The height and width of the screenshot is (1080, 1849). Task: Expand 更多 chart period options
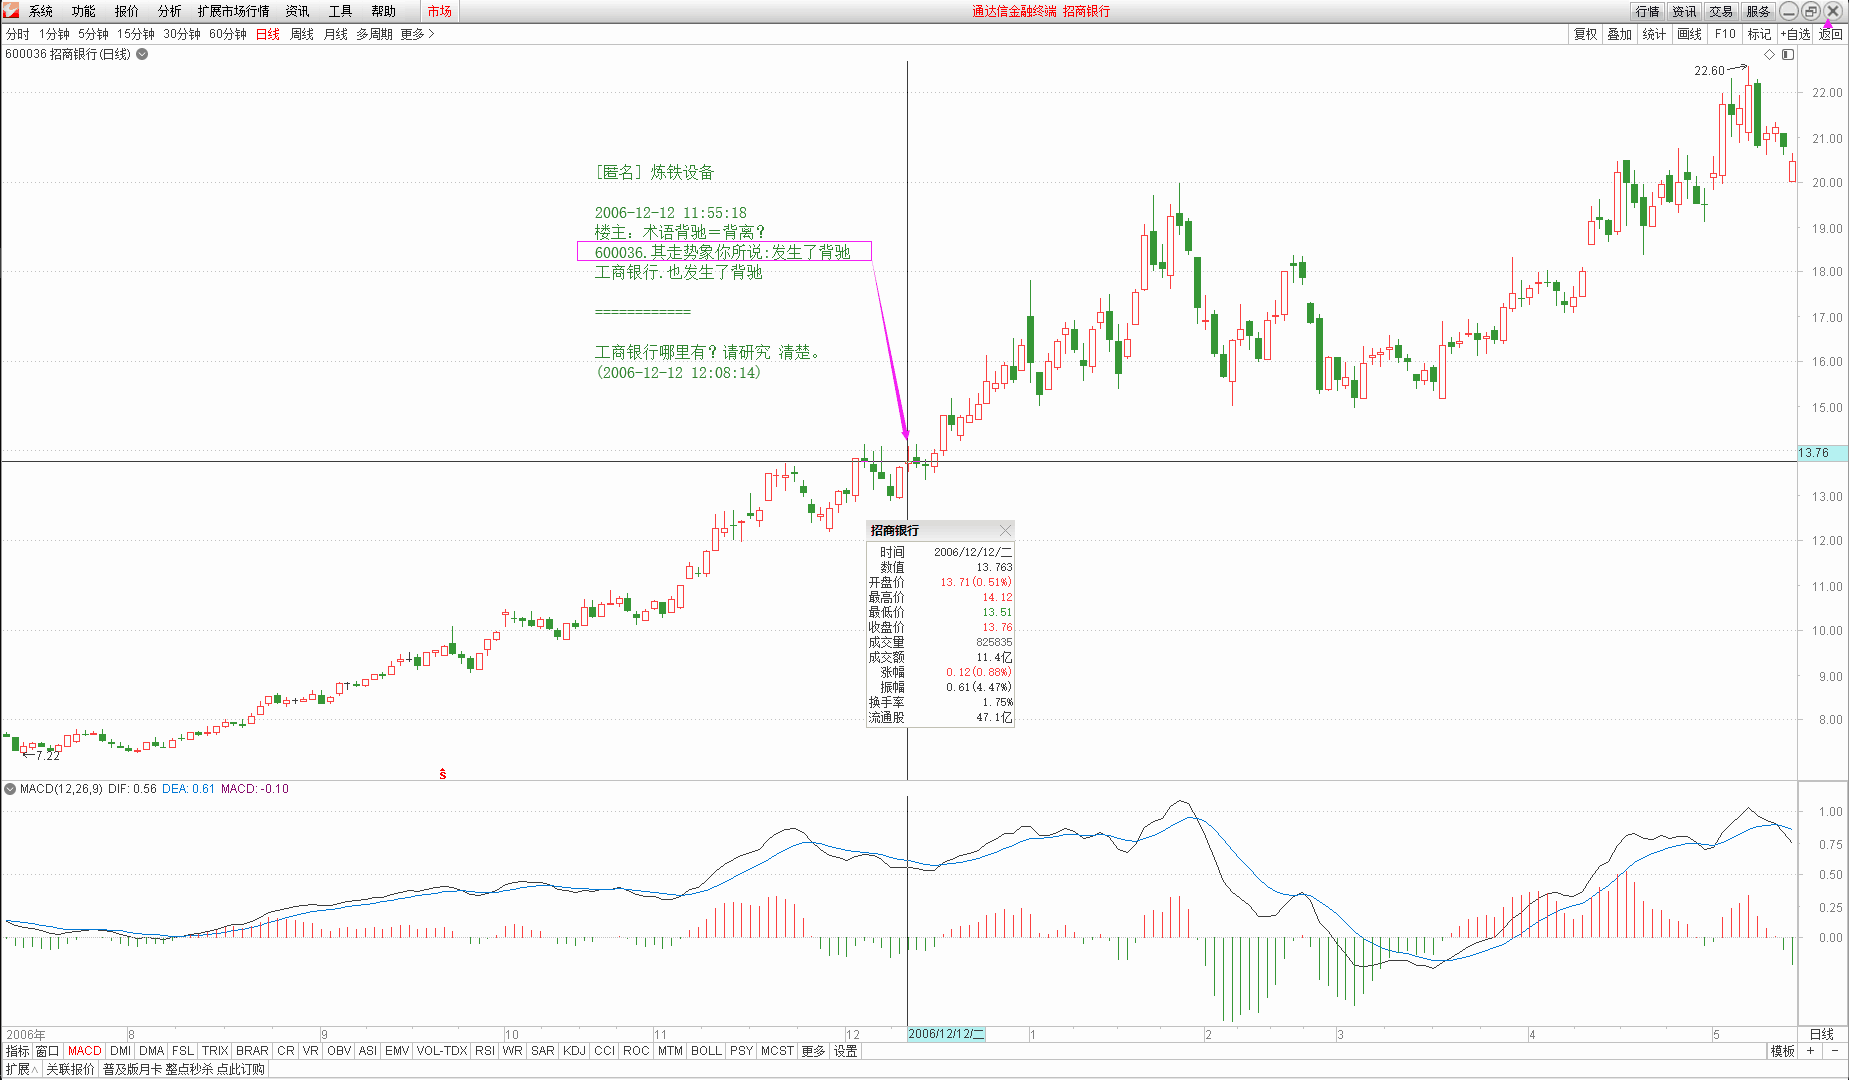[x=417, y=34]
